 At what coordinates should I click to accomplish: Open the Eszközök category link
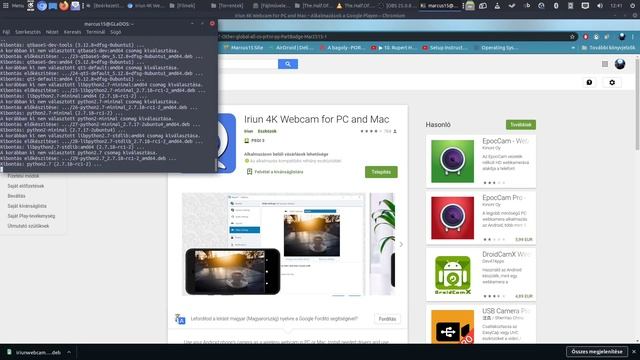[267, 131]
